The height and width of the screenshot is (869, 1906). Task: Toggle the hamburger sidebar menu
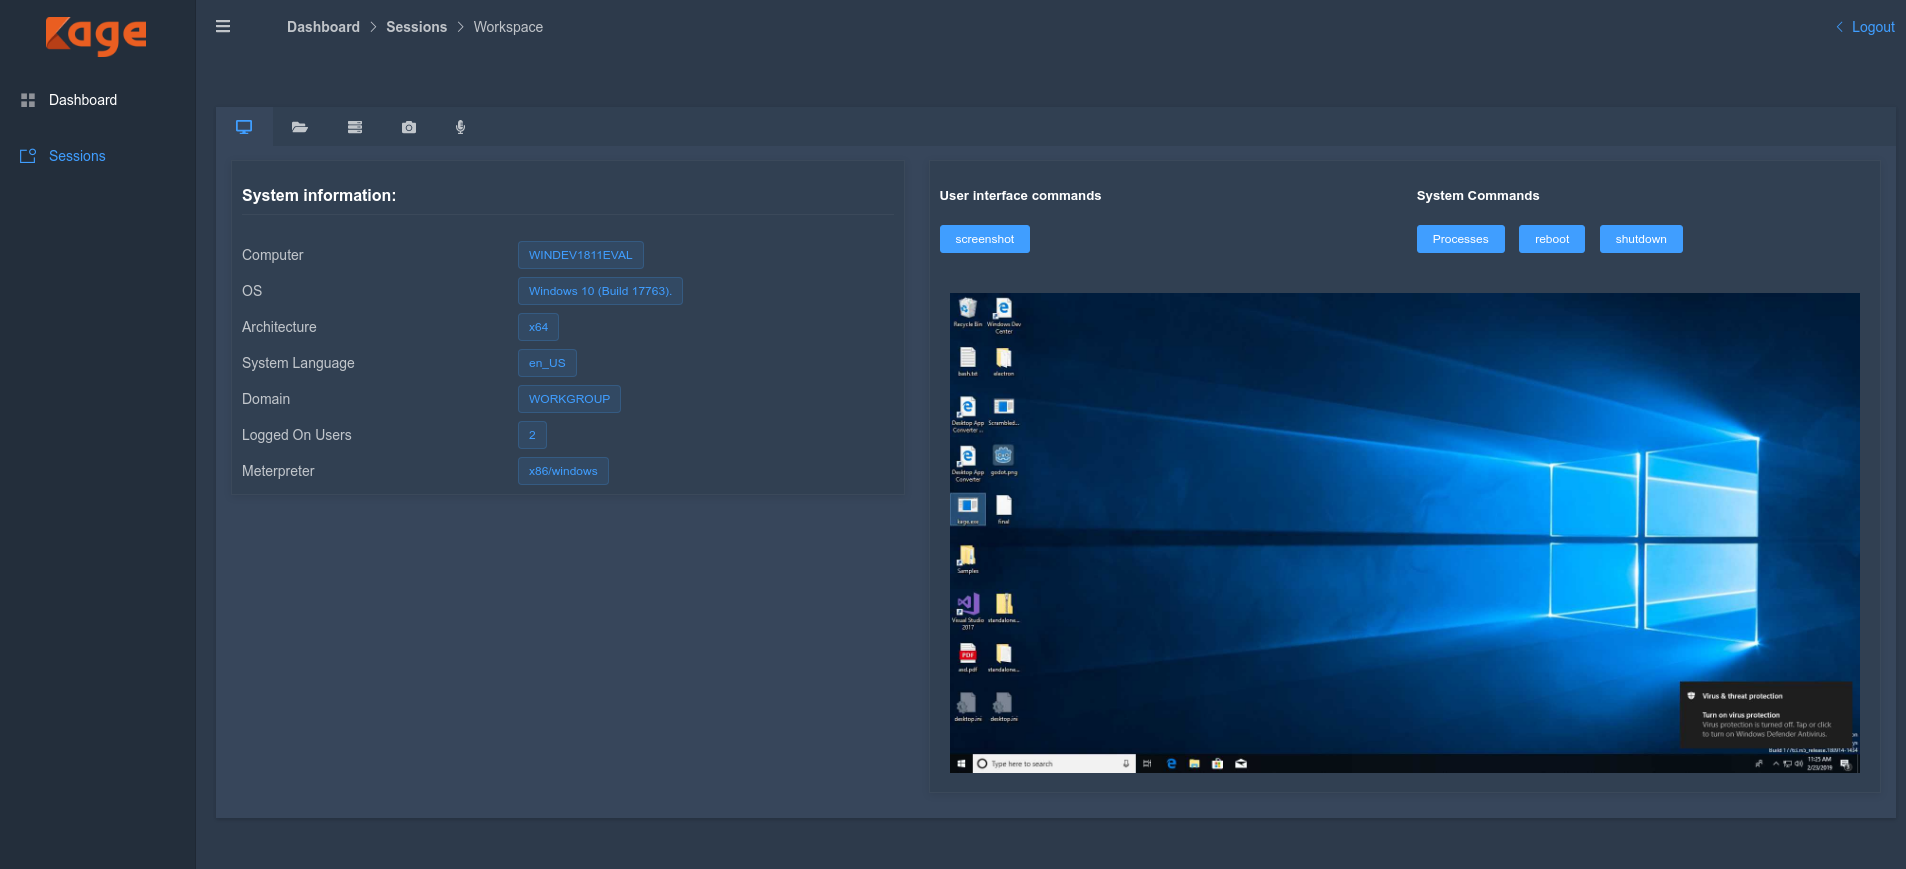pyautogui.click(x=223, y=27)
